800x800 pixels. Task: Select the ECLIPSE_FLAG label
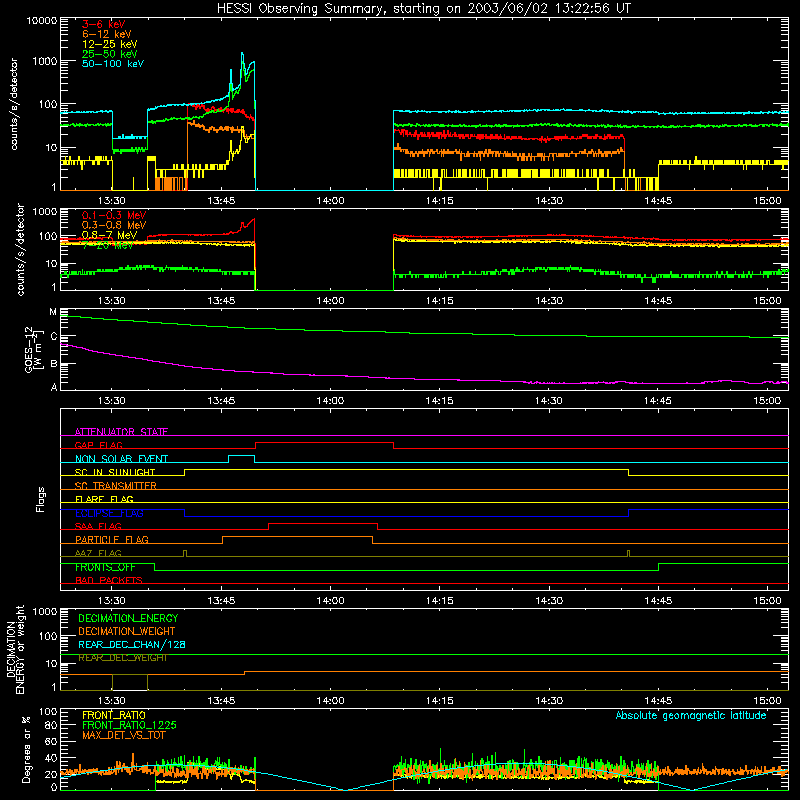[x=109, y=513]
